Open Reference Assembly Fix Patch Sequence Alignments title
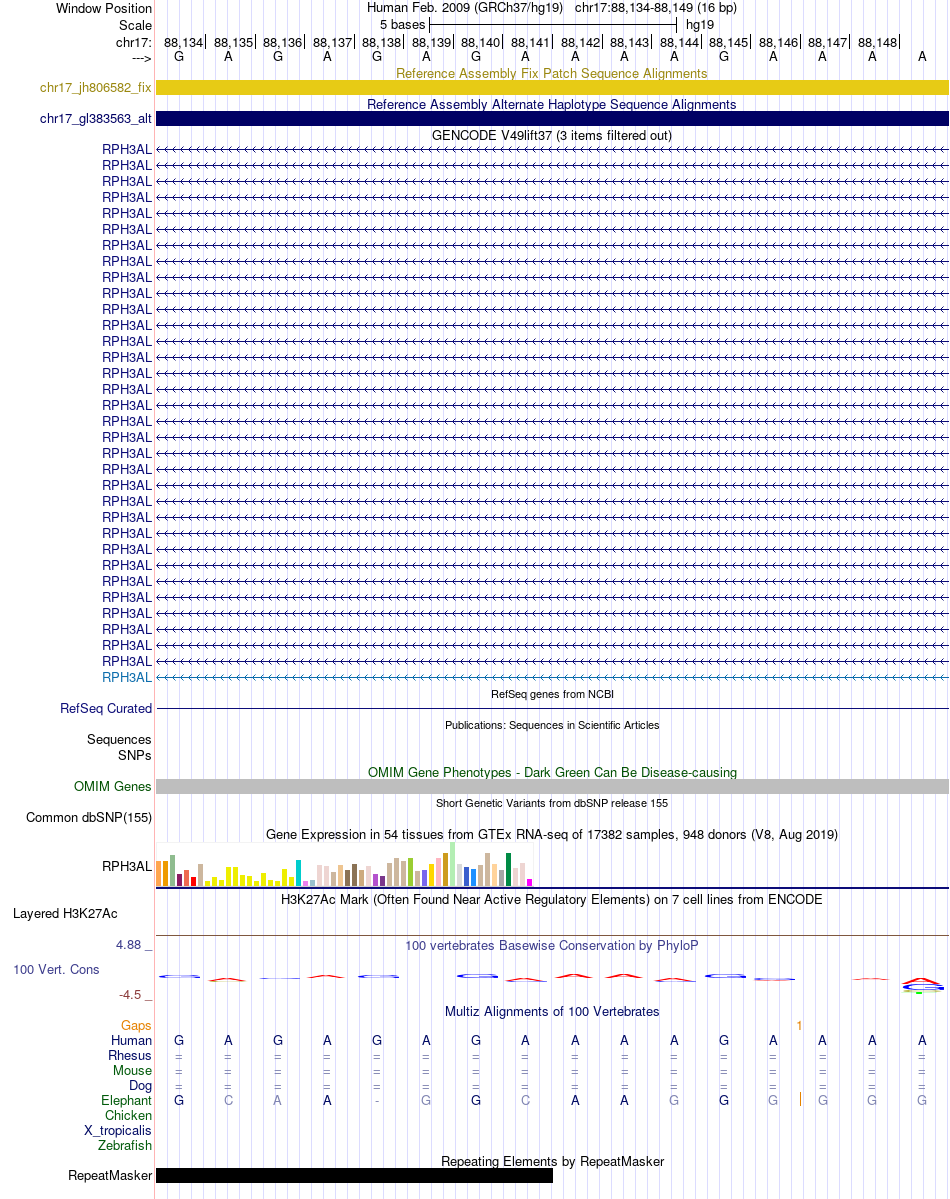The image size is (950, 1199). pyautogui.click(x=551, y=73)
